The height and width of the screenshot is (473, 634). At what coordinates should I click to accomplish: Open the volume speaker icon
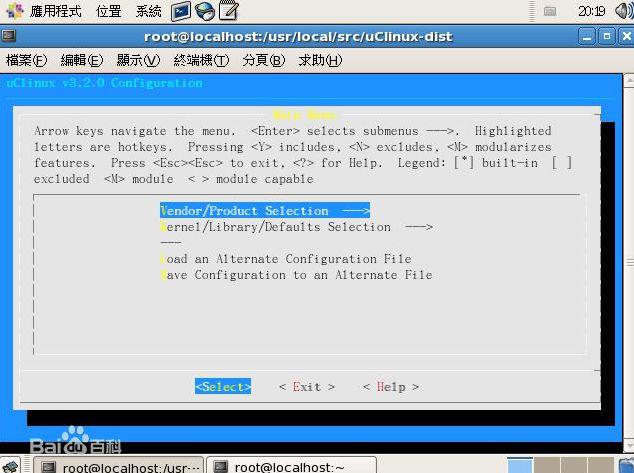tap(624, 11)
